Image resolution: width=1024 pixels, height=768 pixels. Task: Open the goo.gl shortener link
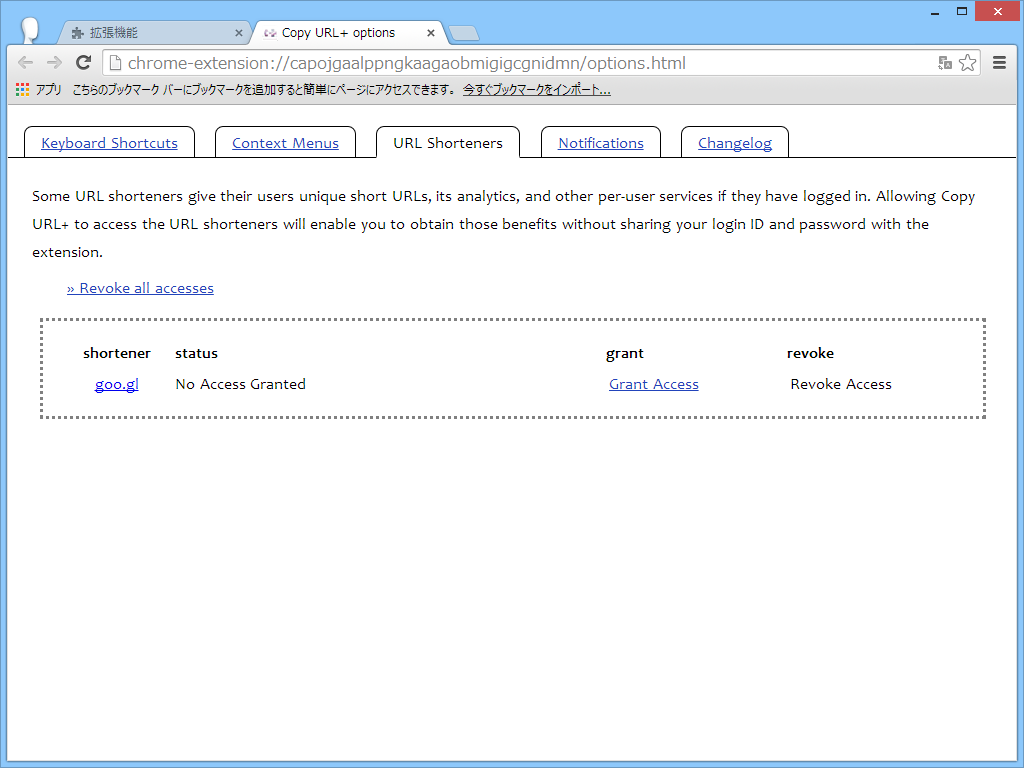point(117,384)
